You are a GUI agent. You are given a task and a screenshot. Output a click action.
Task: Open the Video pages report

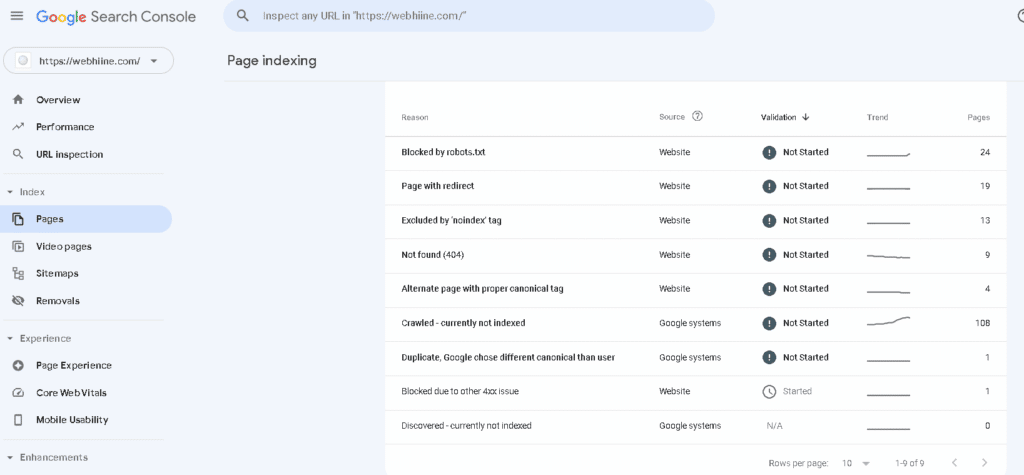tap(86, 246)
